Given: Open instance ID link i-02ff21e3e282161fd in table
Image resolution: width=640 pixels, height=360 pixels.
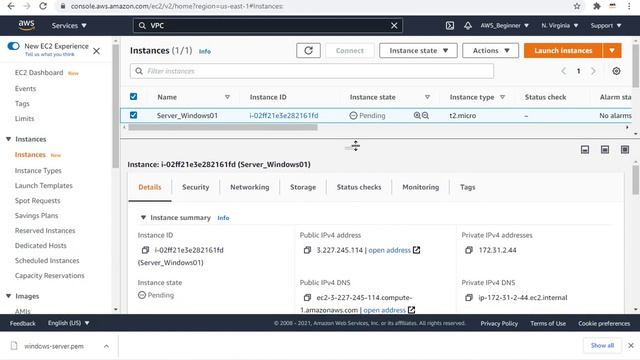Looking at the screenshot, I should 284,116.
